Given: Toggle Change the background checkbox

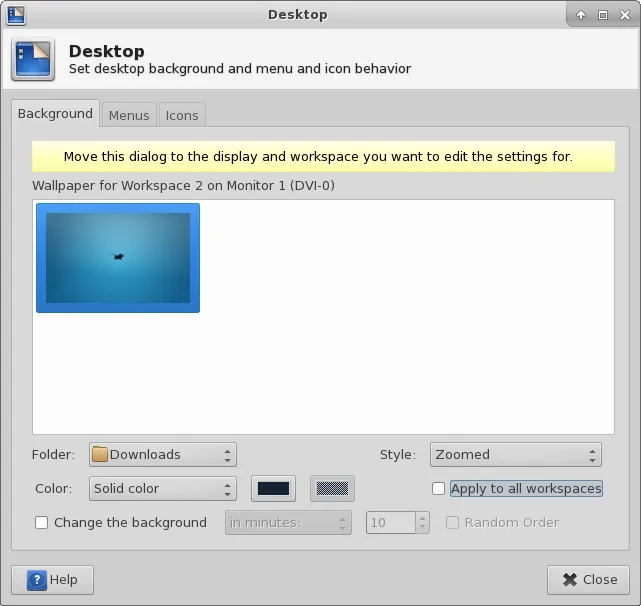Looking at the screenshot, I should tap(41, 522).
